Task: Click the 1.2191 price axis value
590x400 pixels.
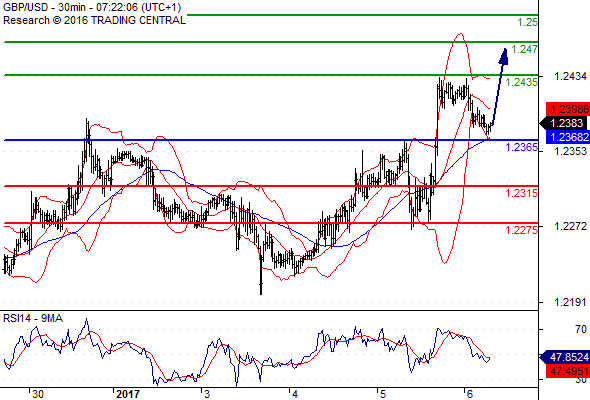Action: coord(570,302)
